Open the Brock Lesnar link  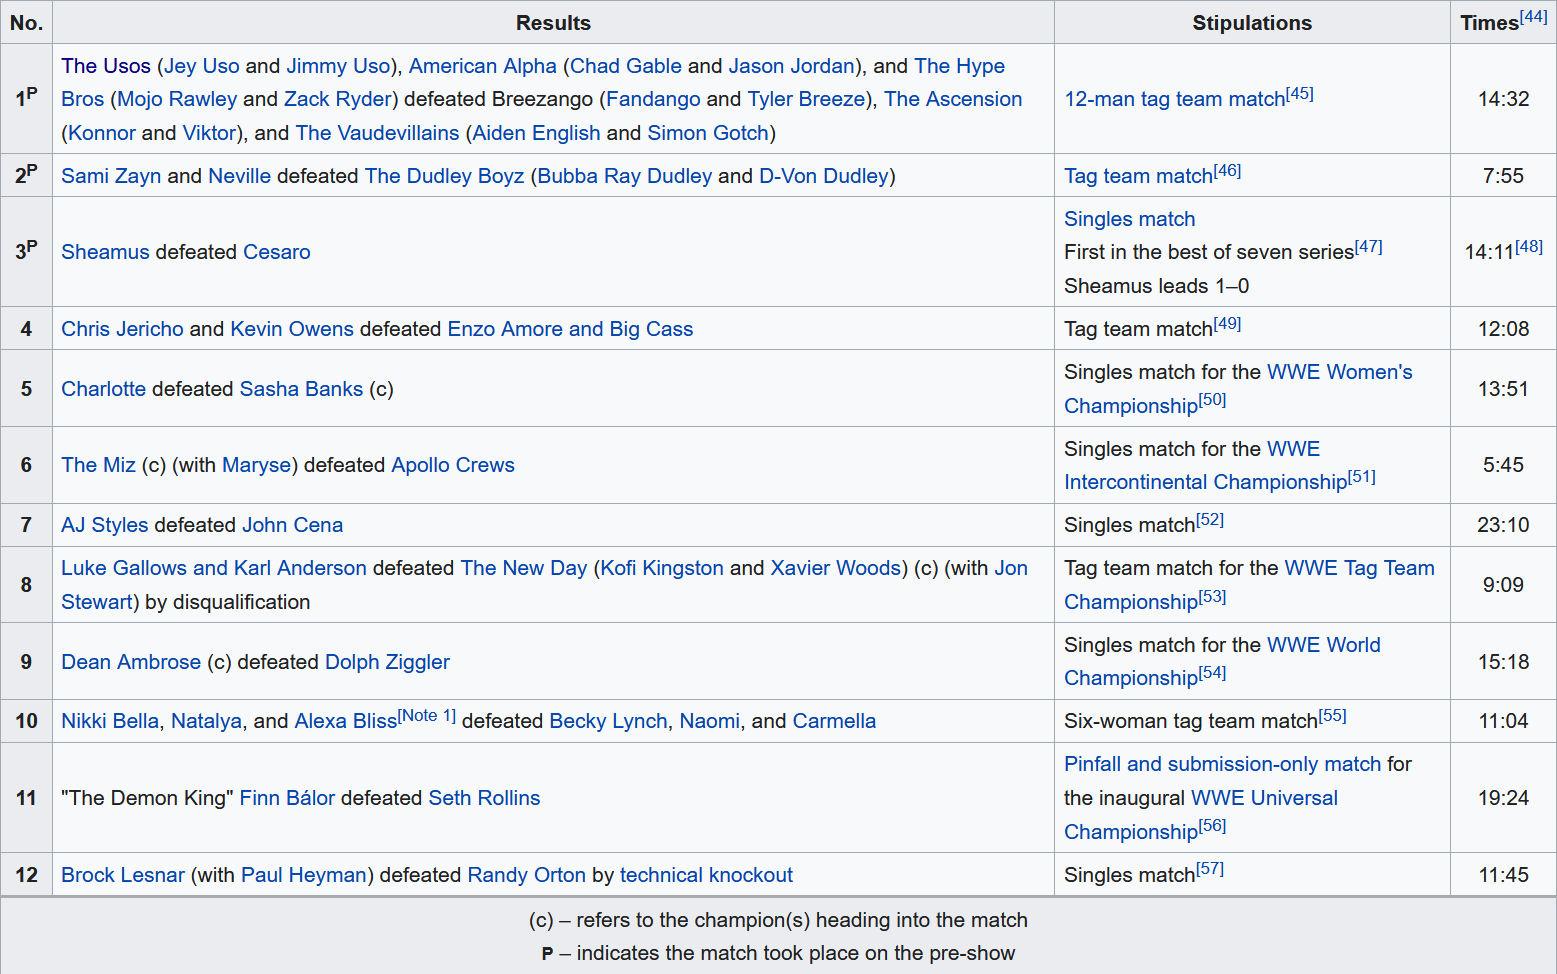tap(123, 875)
